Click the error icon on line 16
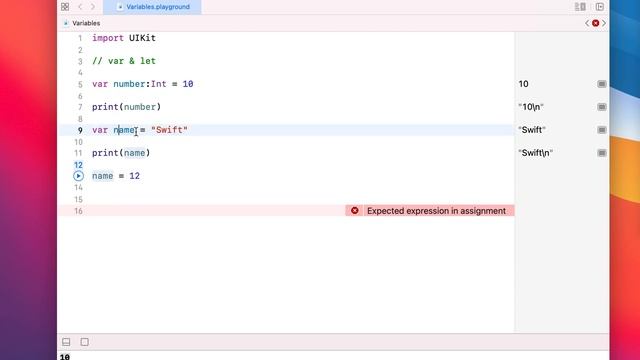This screenshot has height=360, width=640. [x=355, y=211]
